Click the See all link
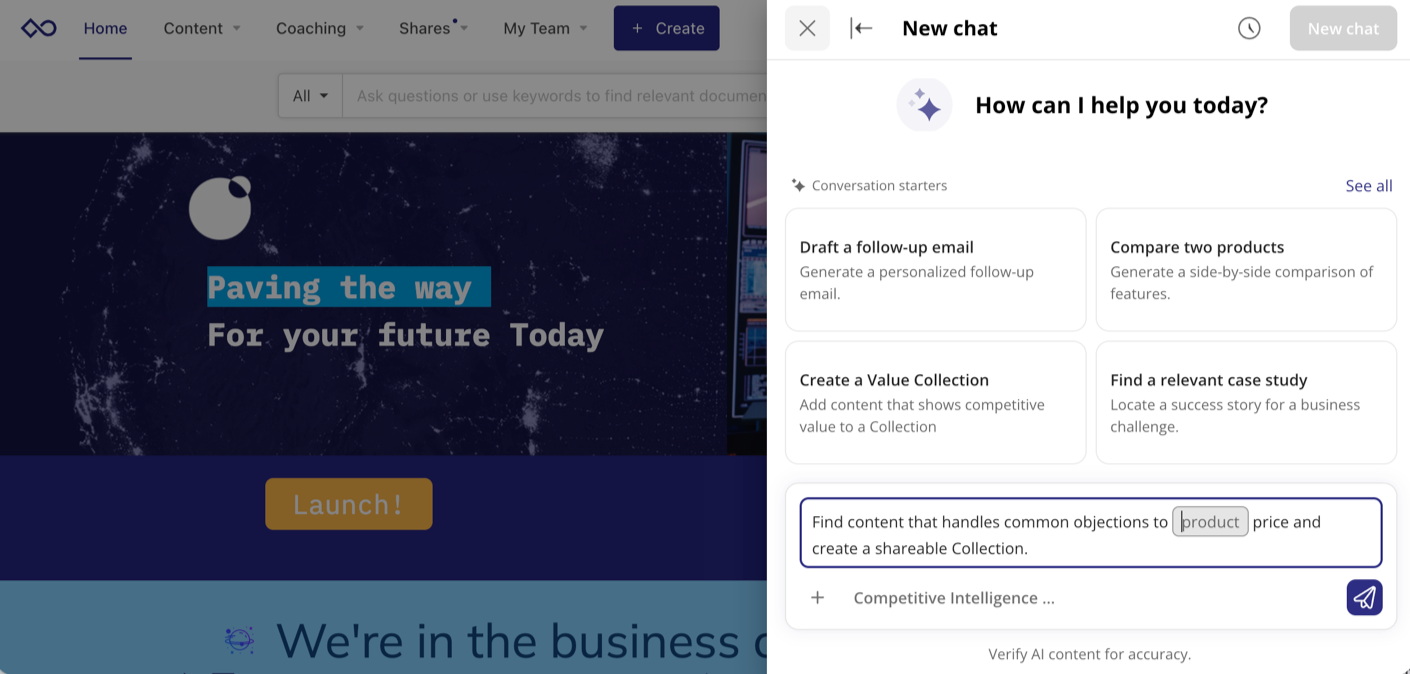Image resolution: width=1410 pixels, height=674 pixels. pos(1368,185)
